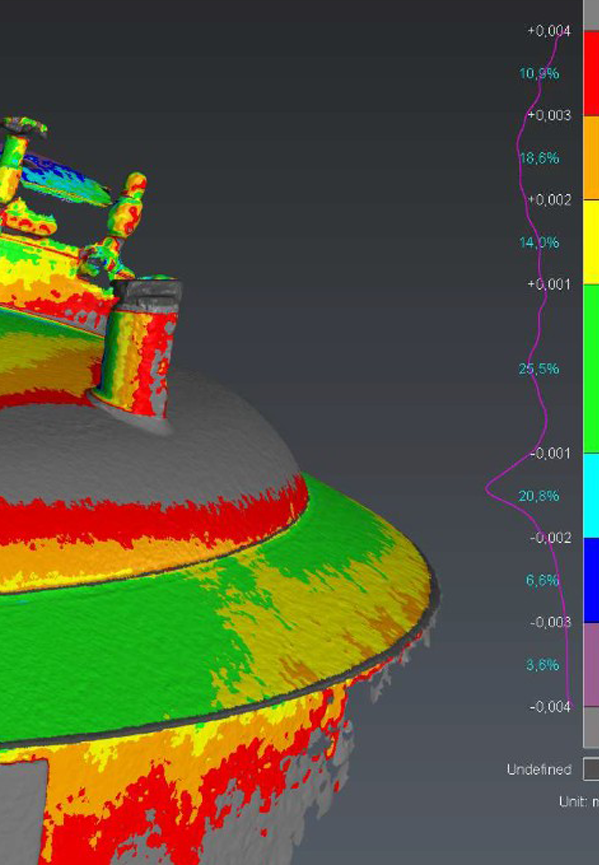The image size is (599, 865).
Task: Click the 20,8% histogram peak label
Action: pyautogui.click(x=538, y=496)
